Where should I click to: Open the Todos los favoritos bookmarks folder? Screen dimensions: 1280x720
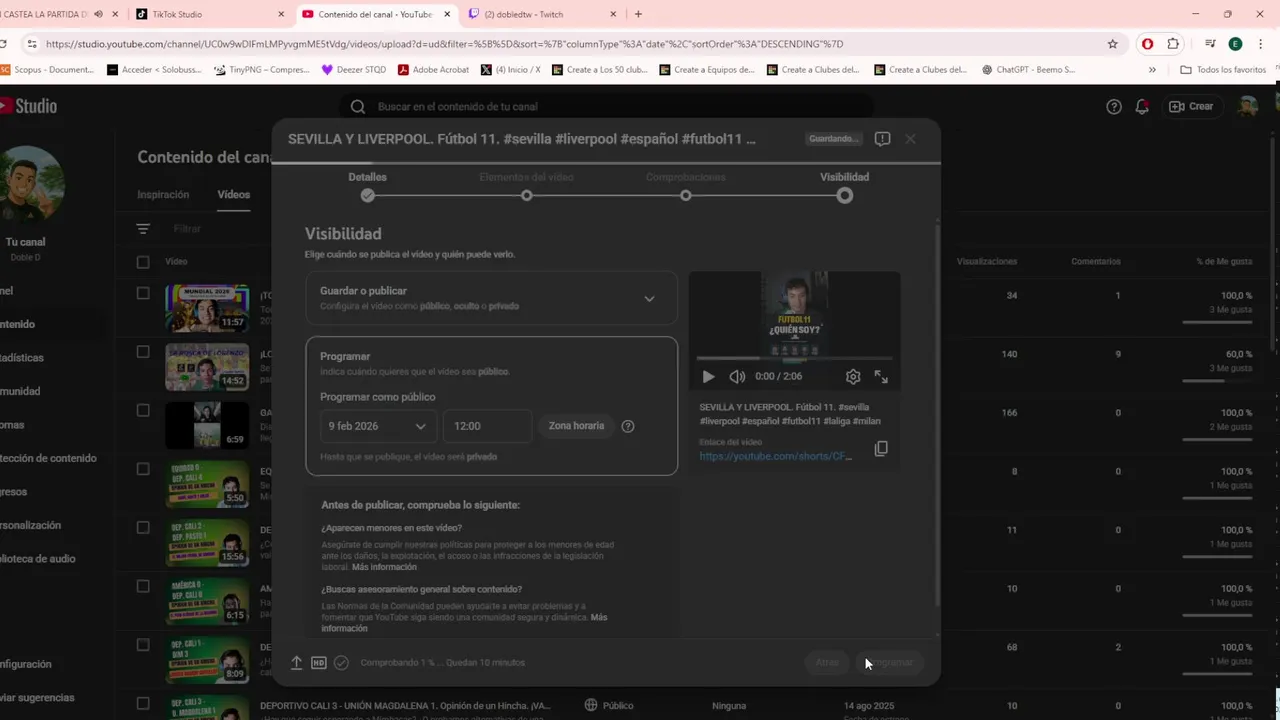coord(1223,70)
